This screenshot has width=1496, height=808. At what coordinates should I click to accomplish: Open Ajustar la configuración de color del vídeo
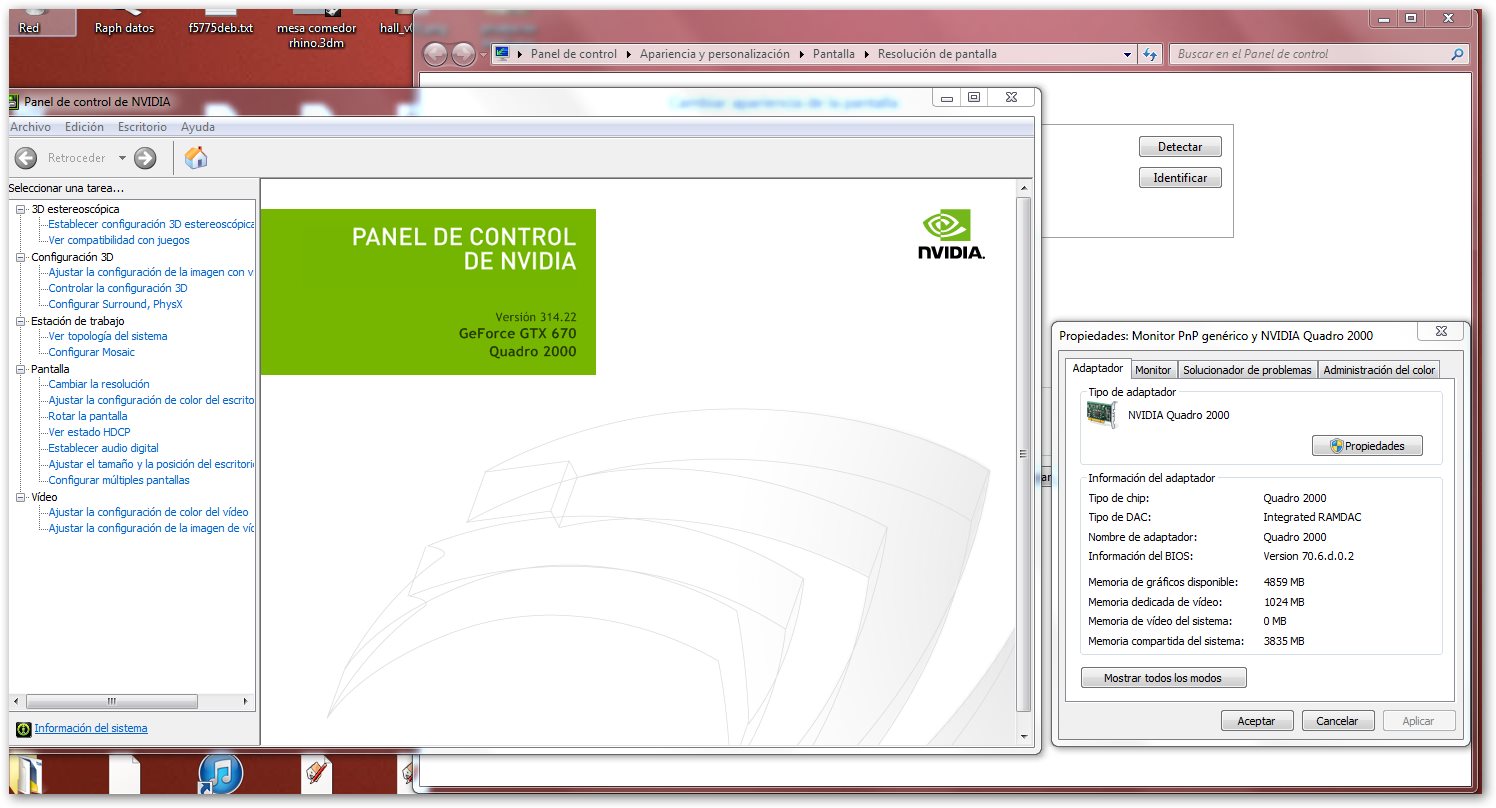pyautogui.click(x=149, y=512)
